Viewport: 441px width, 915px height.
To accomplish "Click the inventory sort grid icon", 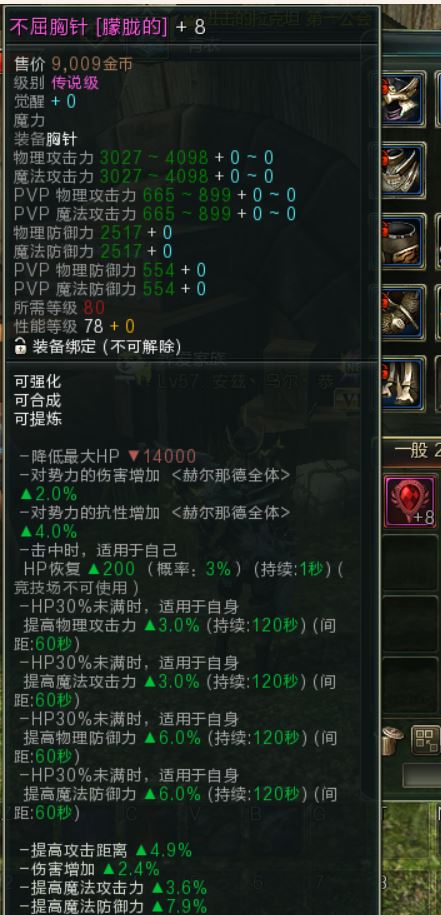I will [425, 740].
